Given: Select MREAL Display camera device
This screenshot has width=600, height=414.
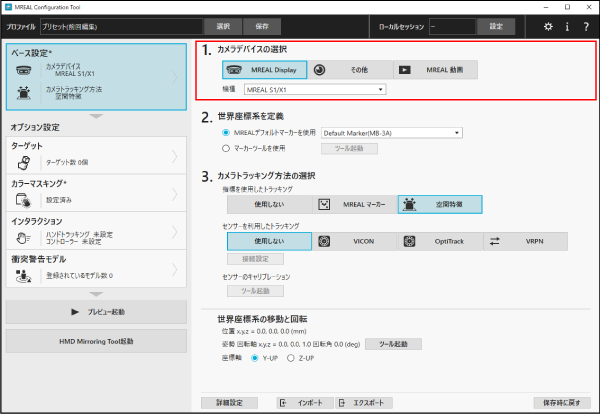Looking at the screenshot, I should coord(264,70).
